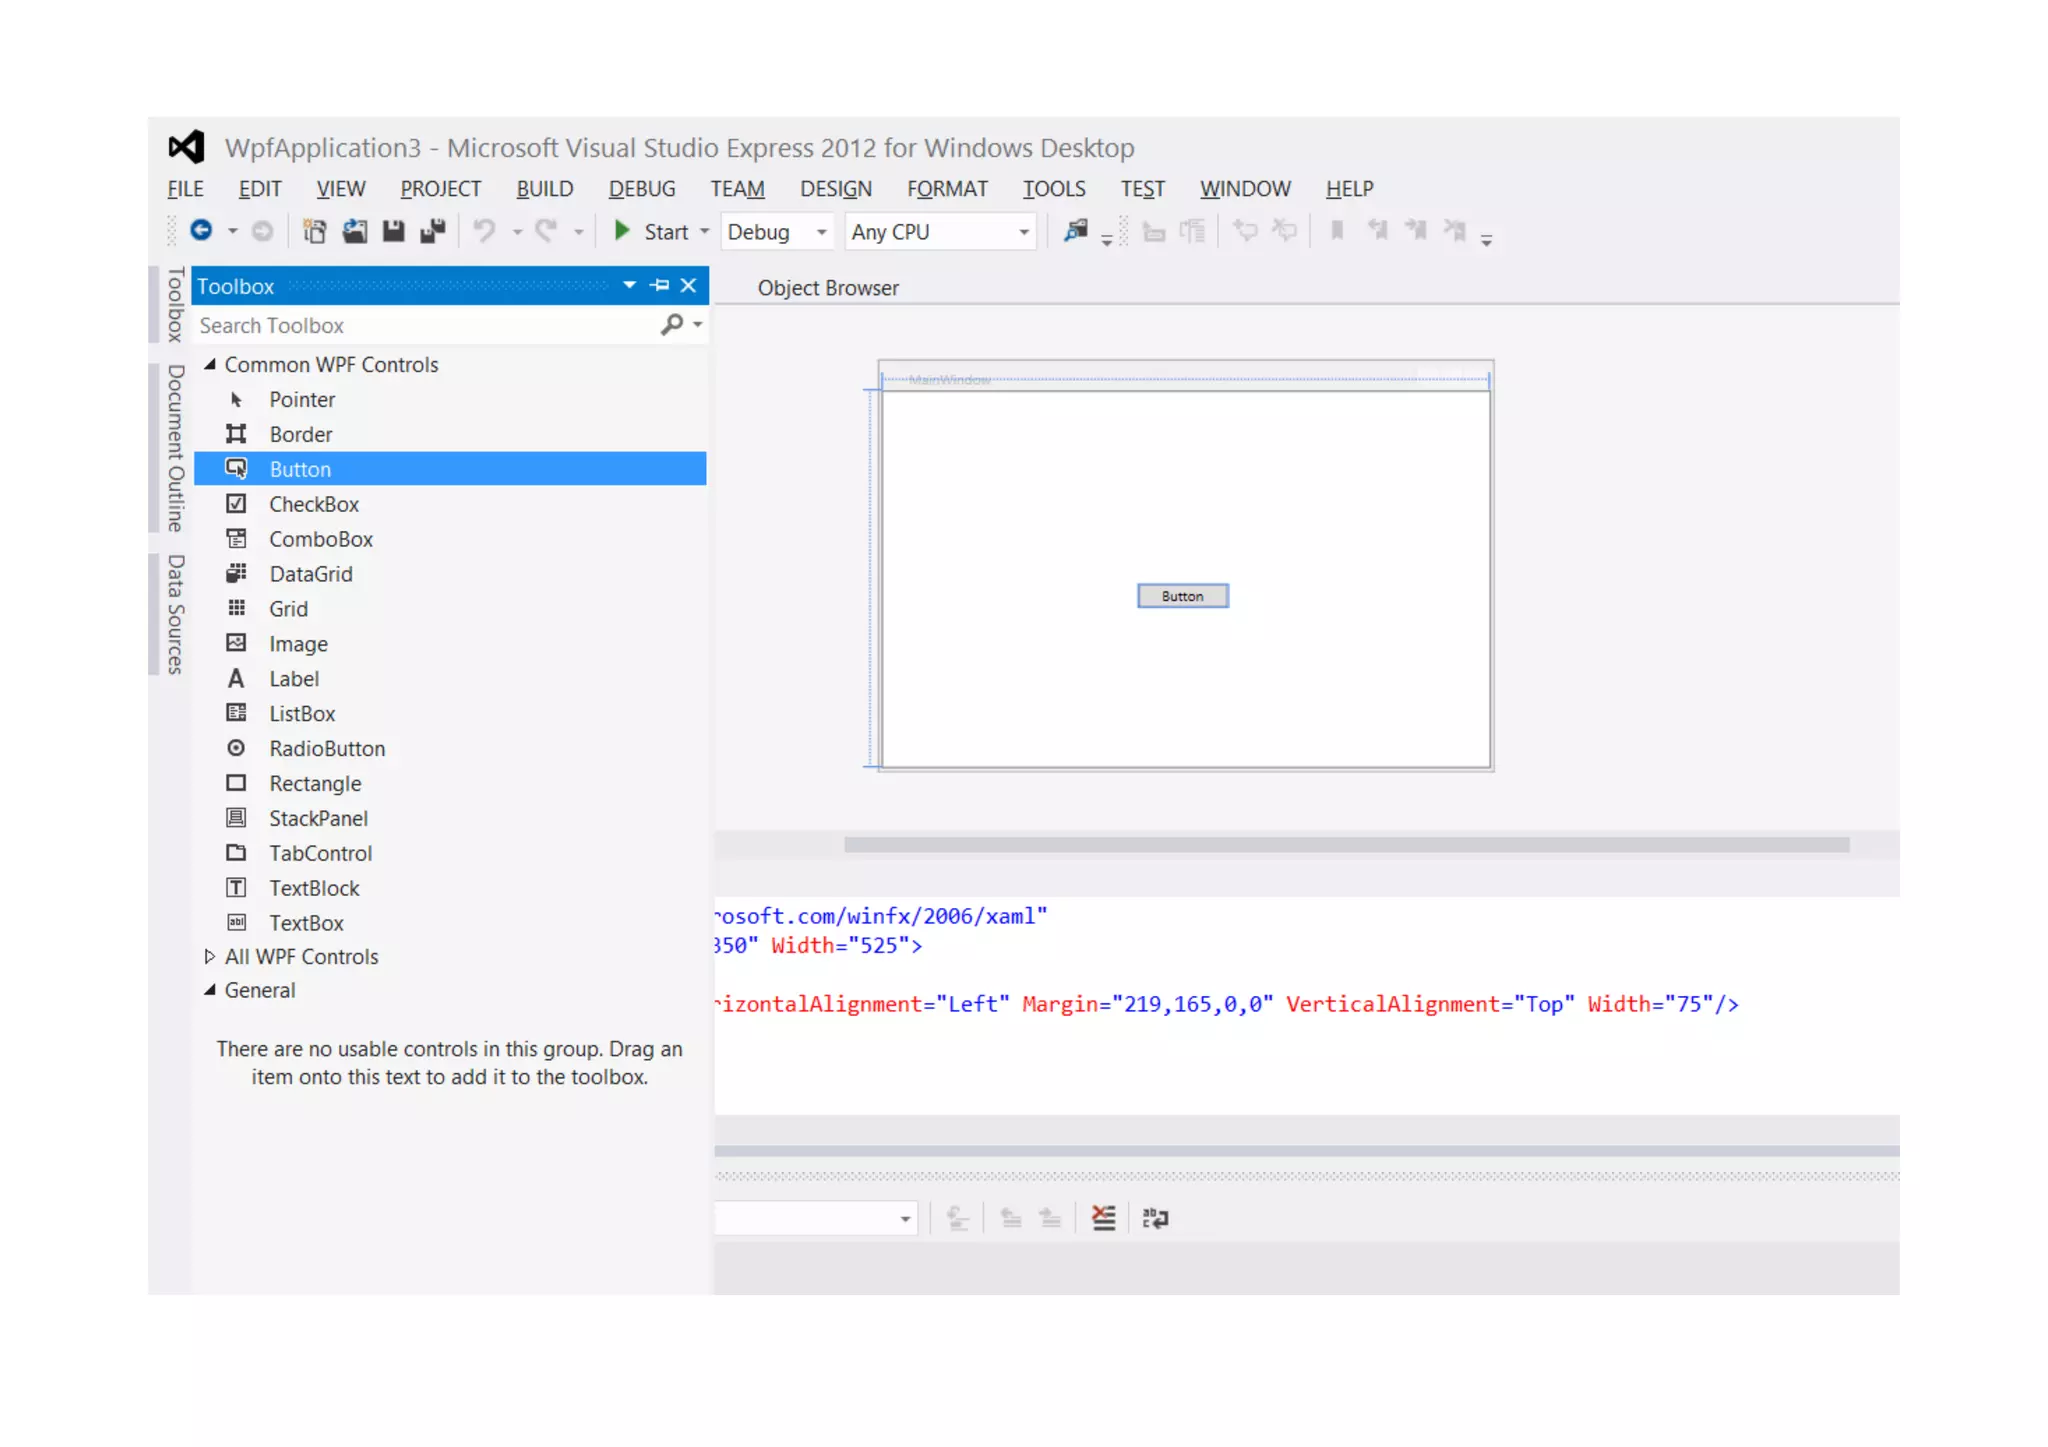Click the Search Toolbox input field
This screenshot has width=2048, height=1447.
pos(424,325)
